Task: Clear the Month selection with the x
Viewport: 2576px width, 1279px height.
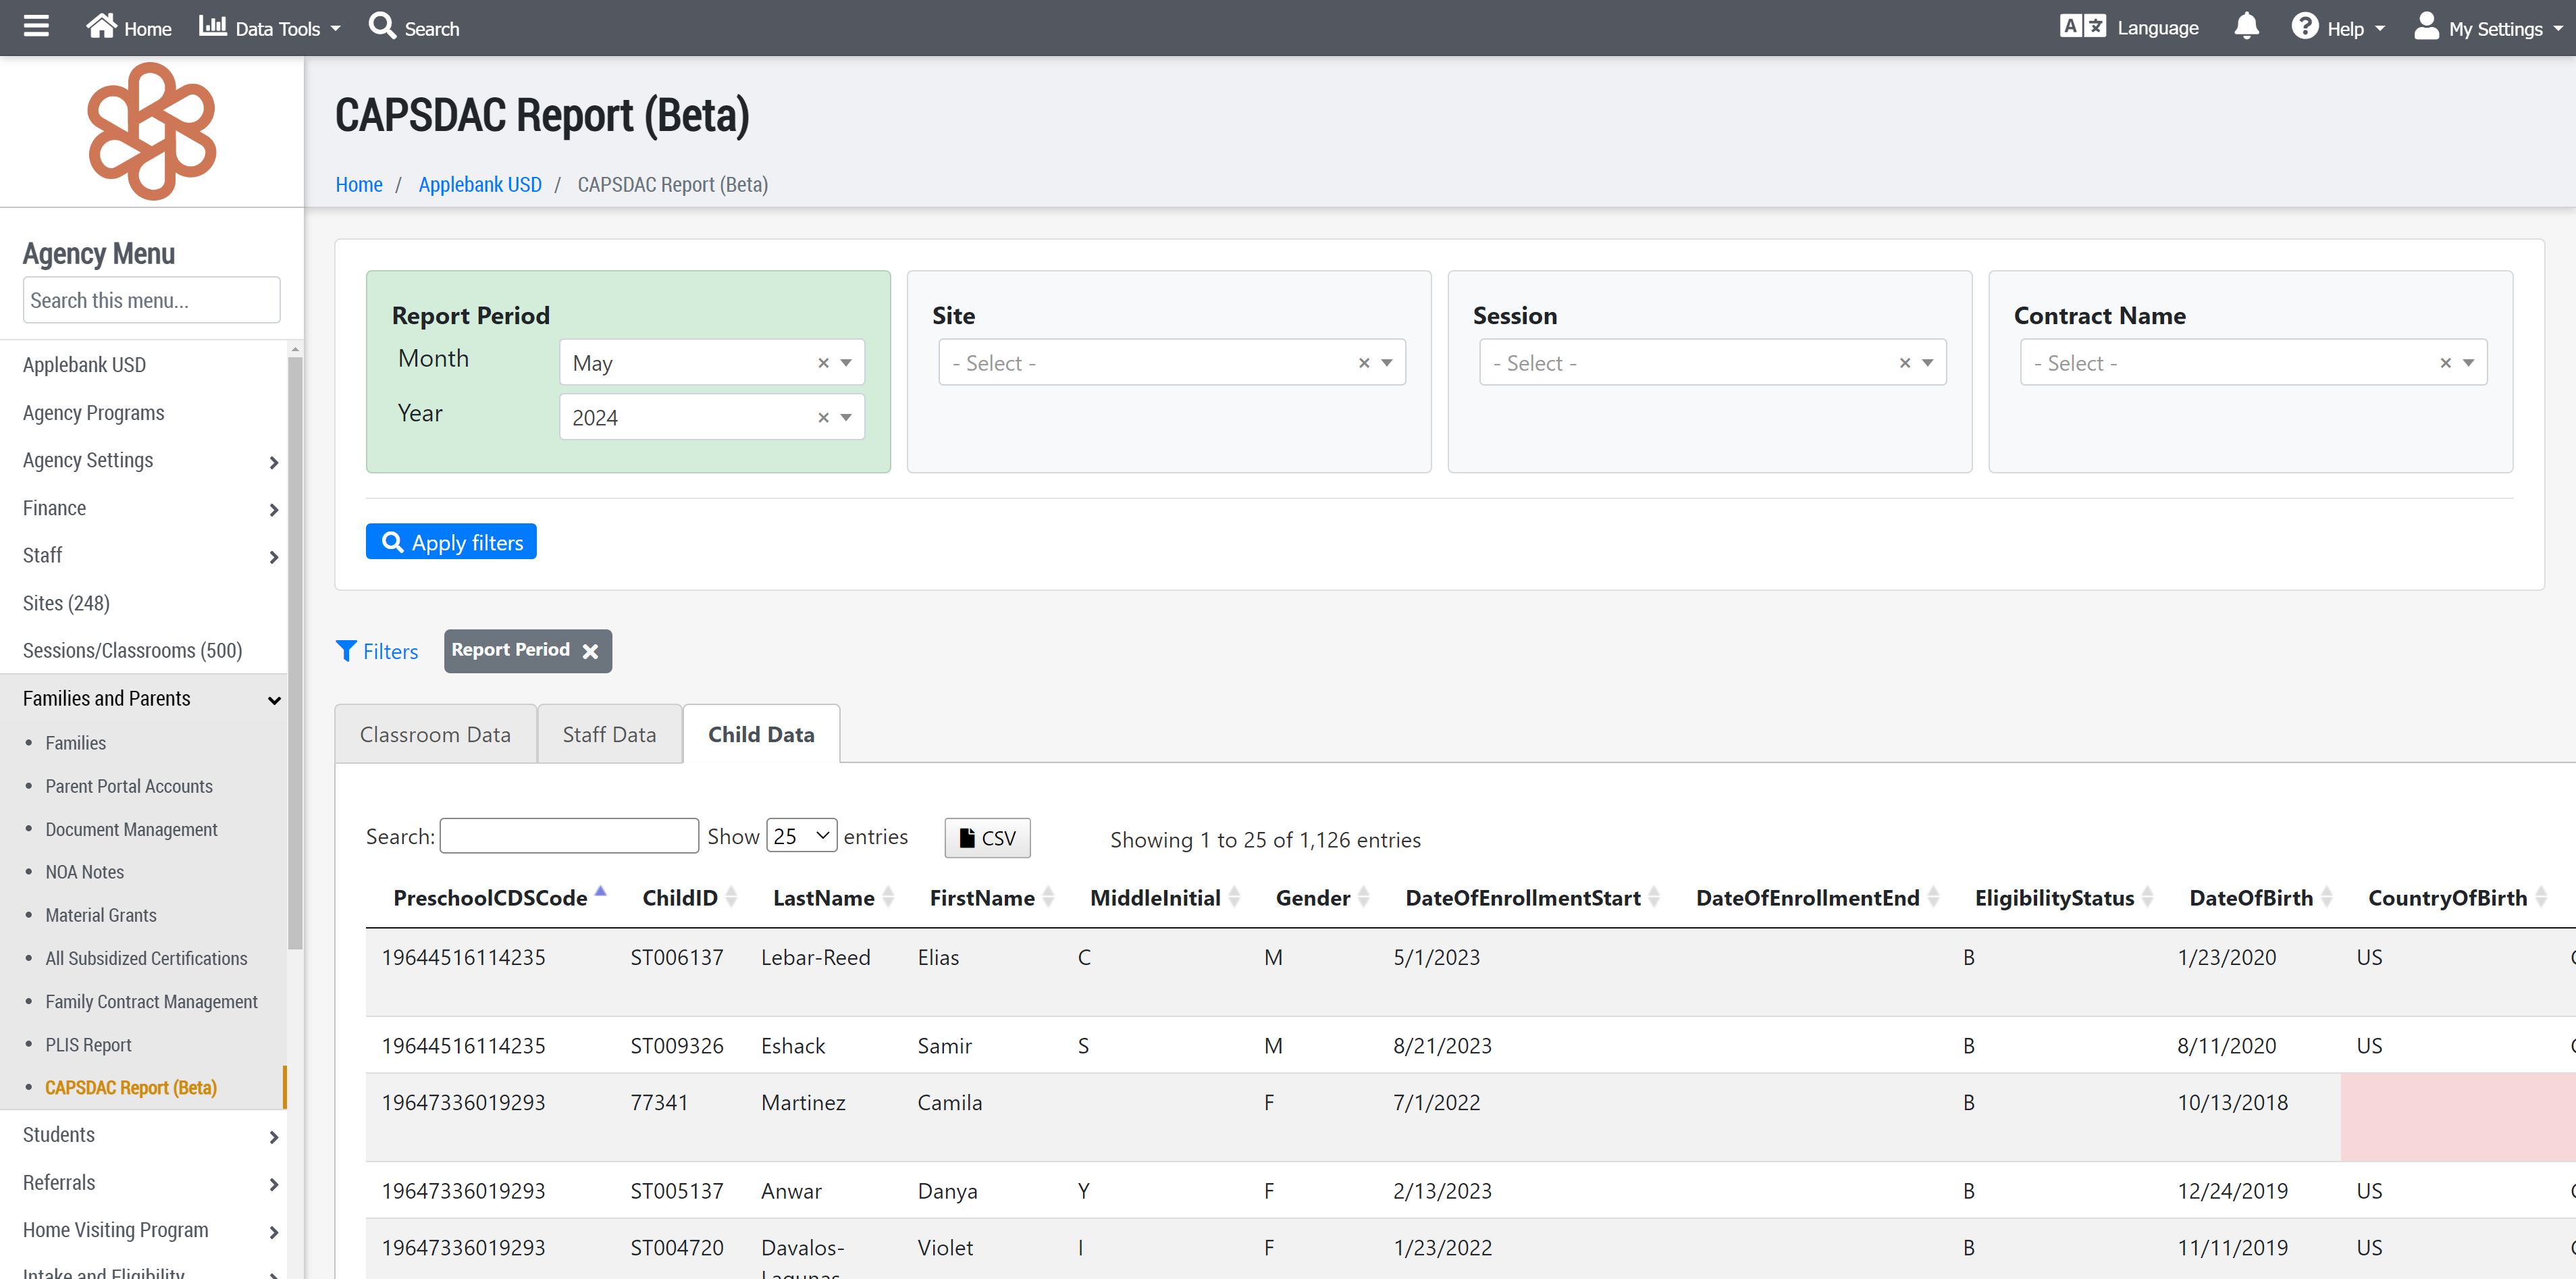Action: pos(823,363)
